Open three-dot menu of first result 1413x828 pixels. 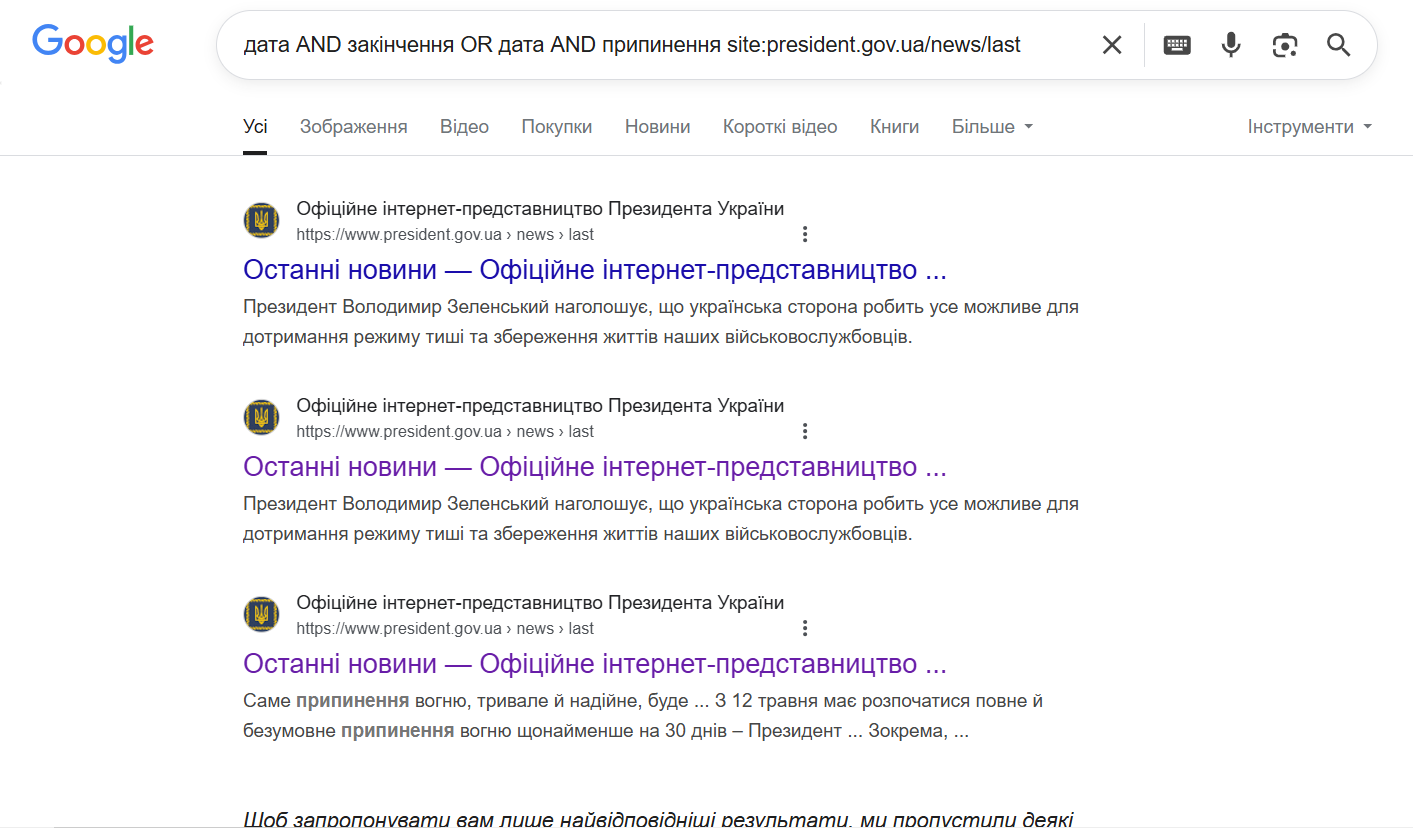point(805,235)
